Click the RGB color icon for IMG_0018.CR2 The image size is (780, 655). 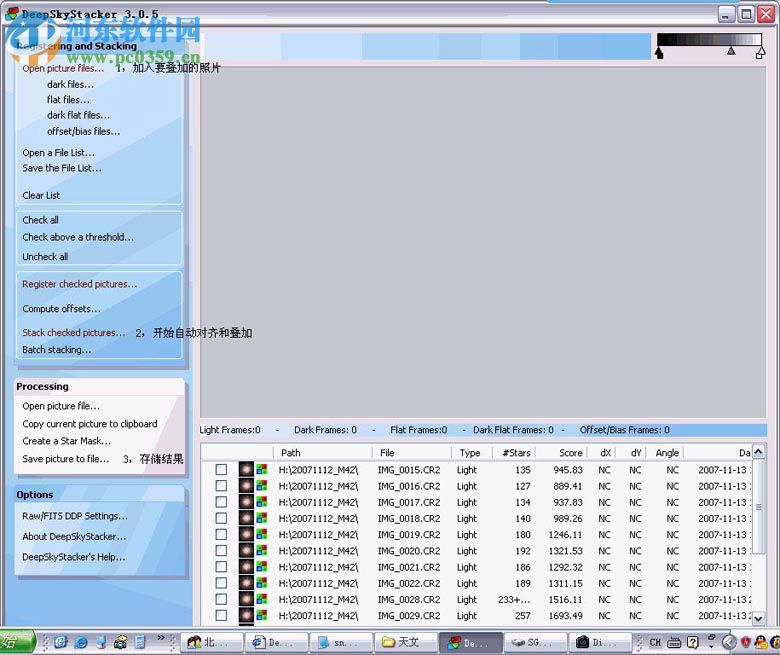262,519
